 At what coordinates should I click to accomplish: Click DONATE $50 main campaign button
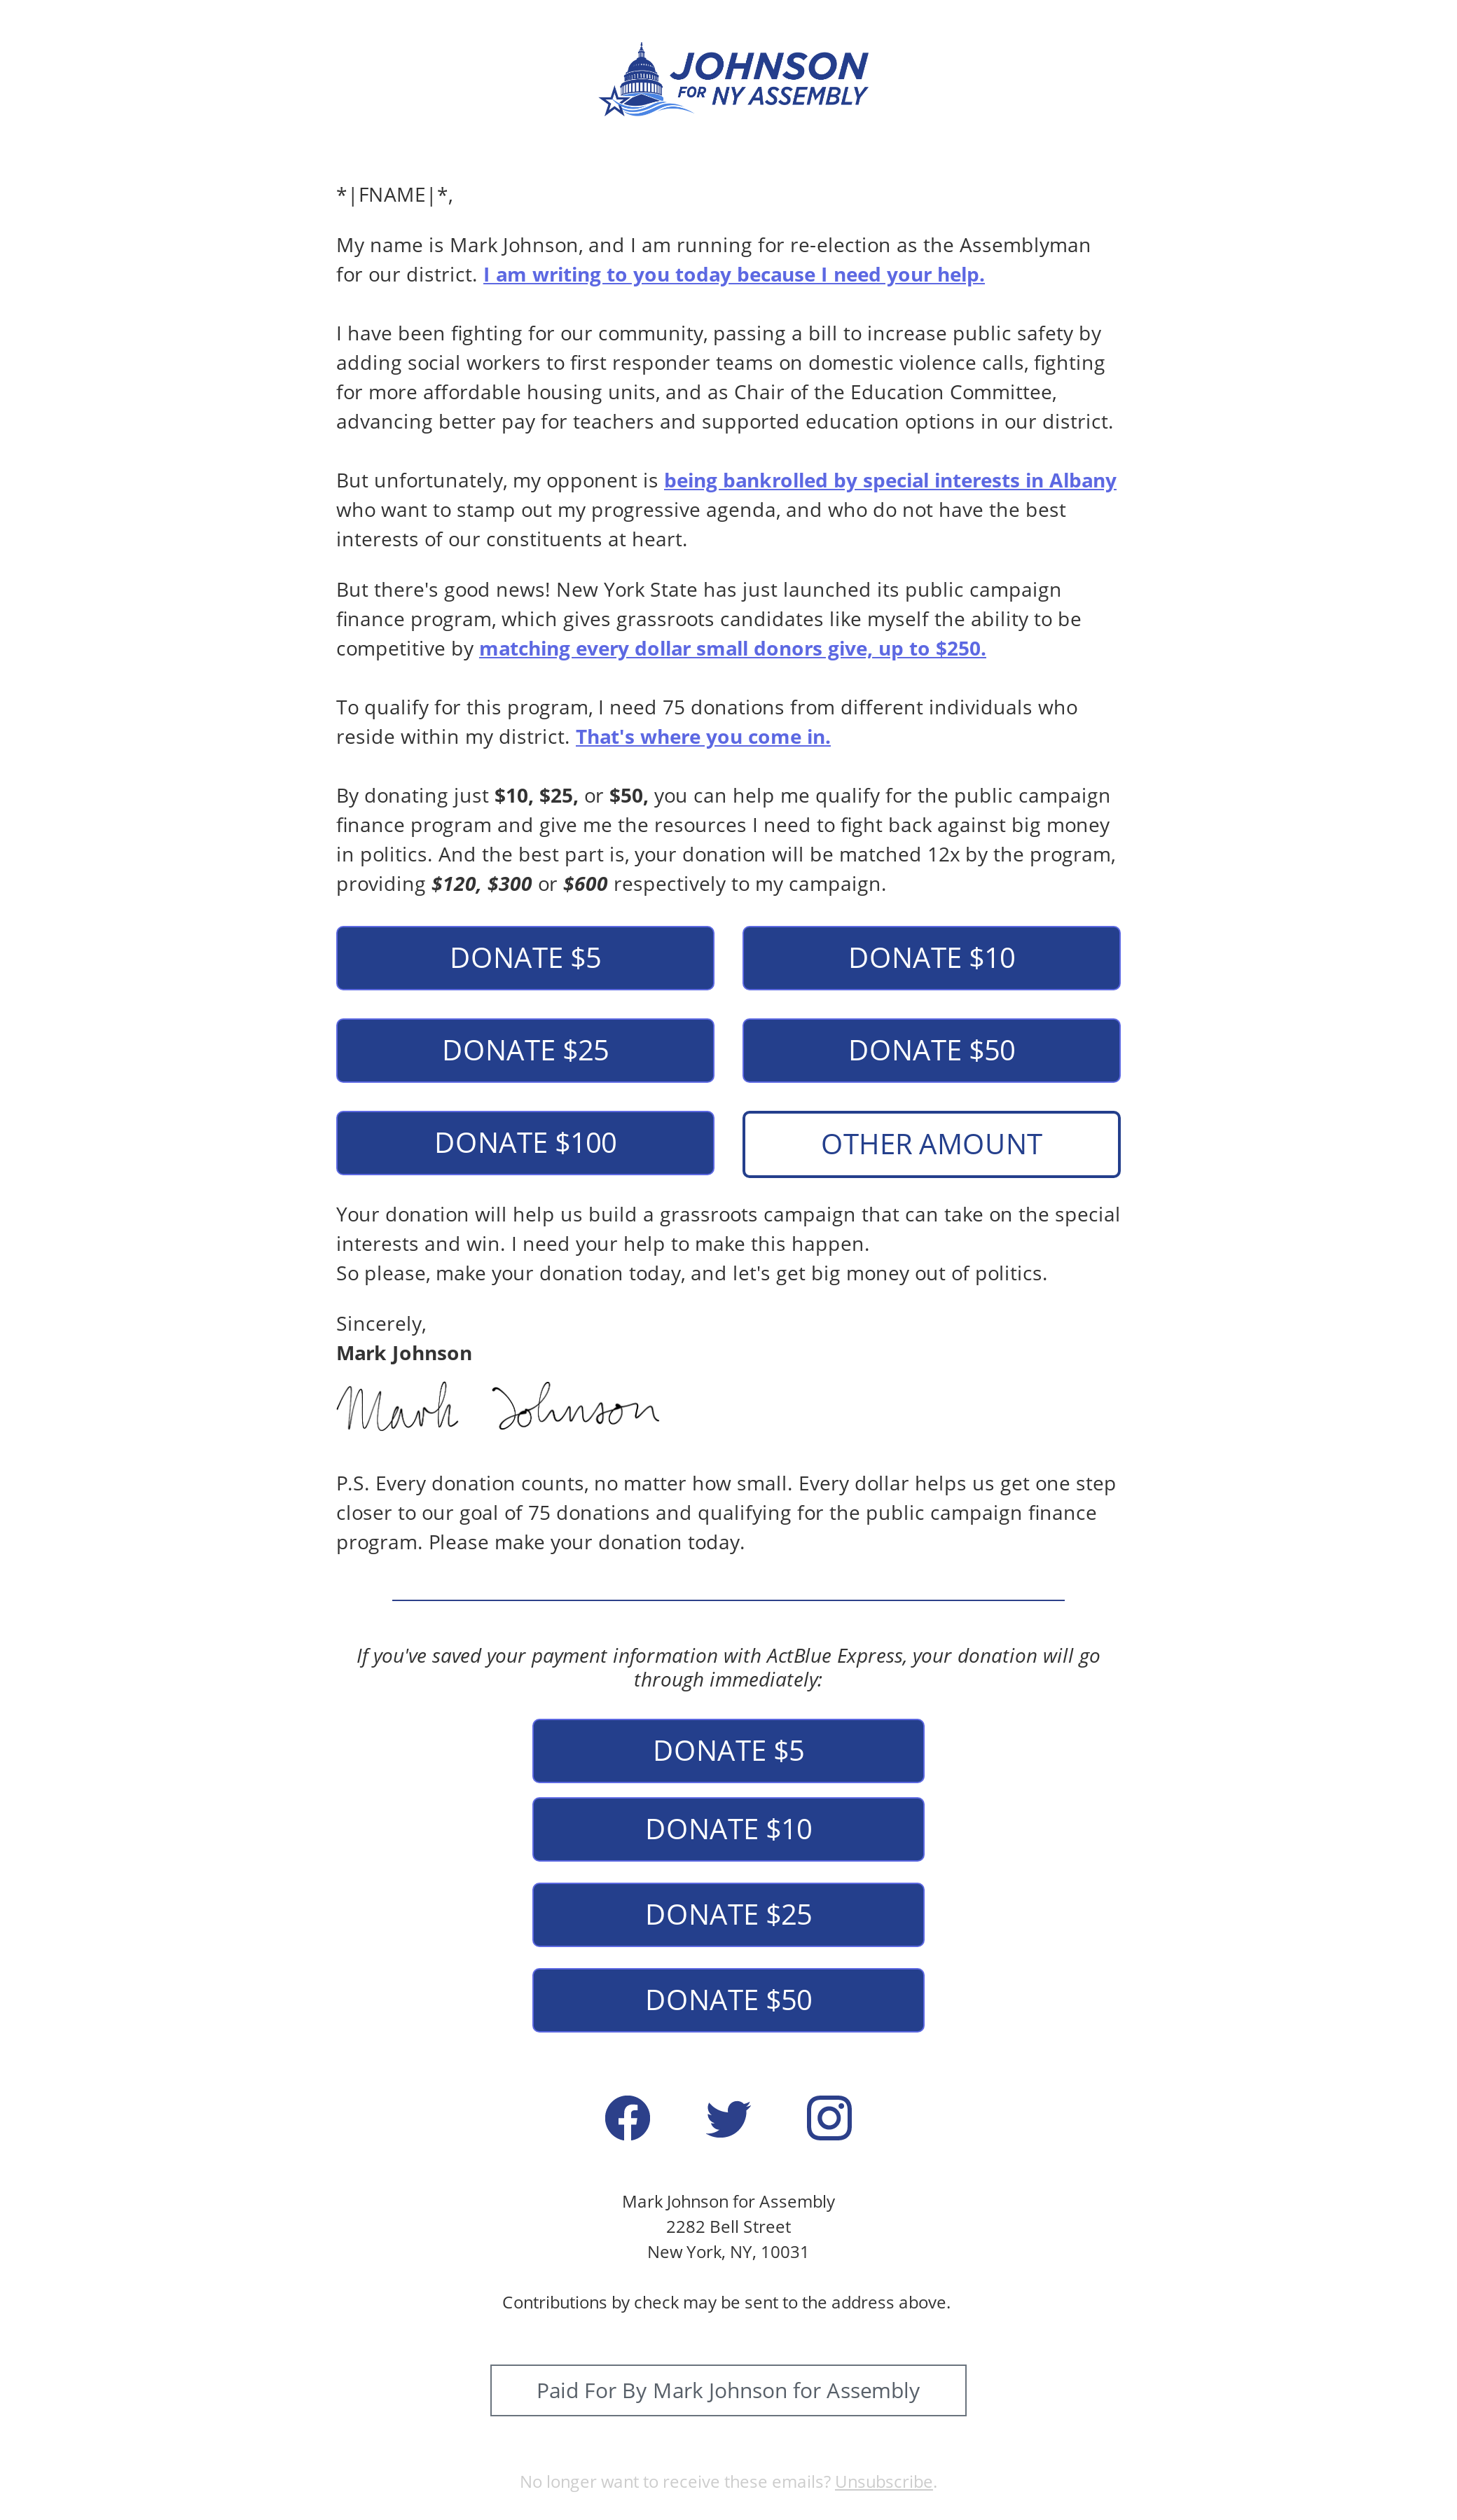point(932,1049)
